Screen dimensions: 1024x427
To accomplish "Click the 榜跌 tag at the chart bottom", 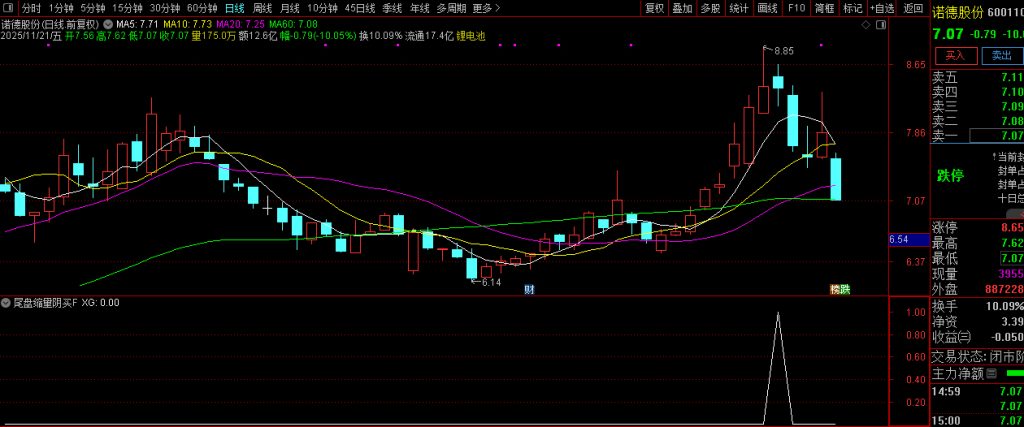I will pos(839,289).
